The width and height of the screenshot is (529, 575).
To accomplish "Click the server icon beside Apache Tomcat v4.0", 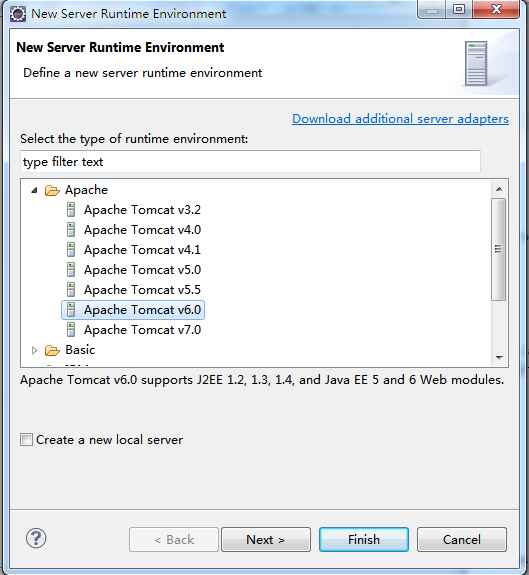I will 71,230.
